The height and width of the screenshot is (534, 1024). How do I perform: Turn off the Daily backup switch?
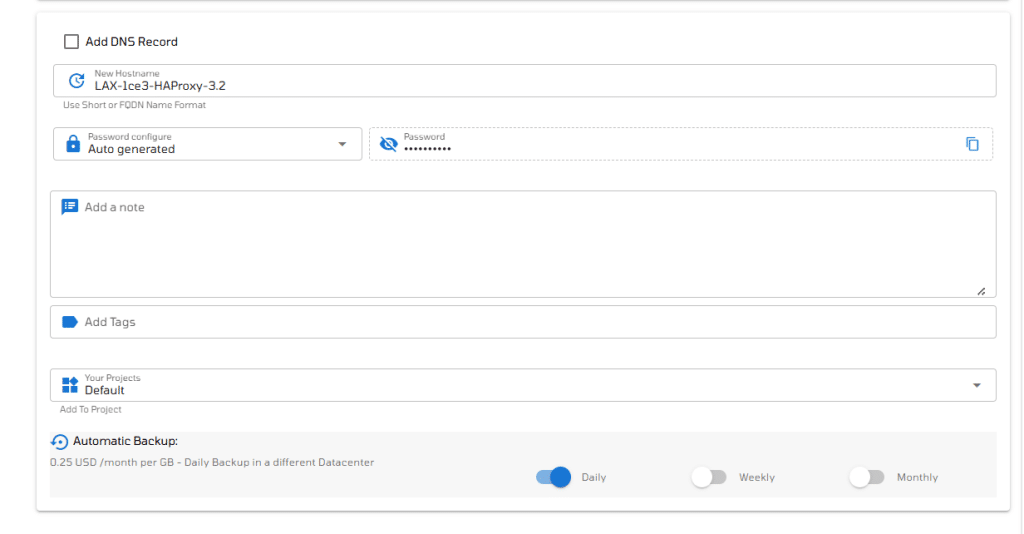pos(553,477)
